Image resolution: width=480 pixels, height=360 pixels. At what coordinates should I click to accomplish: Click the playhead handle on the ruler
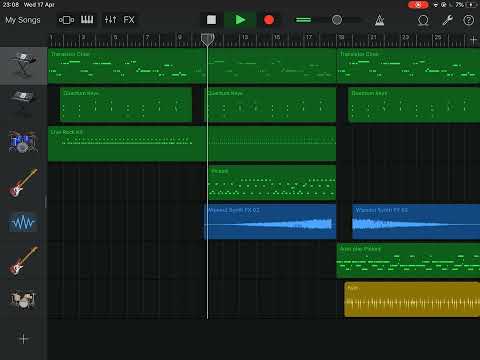(x=207, y=39)
